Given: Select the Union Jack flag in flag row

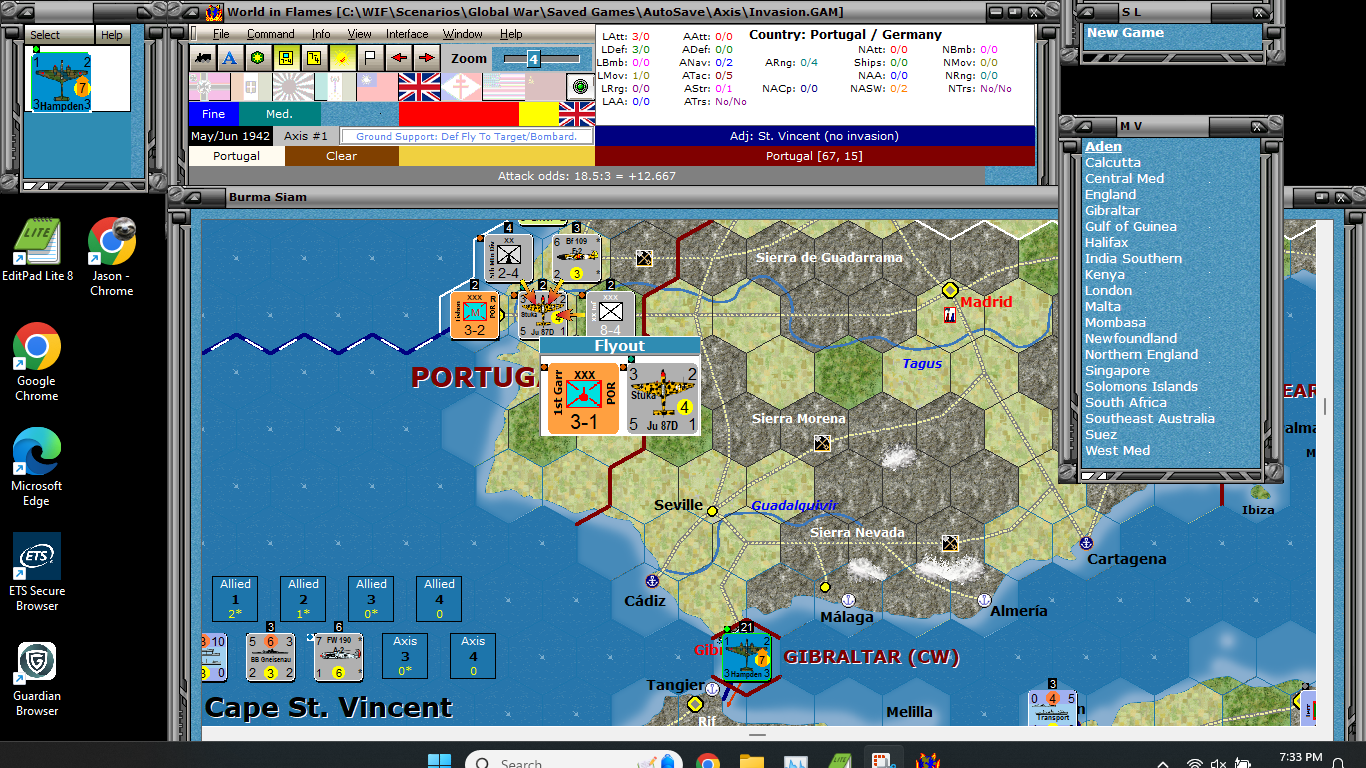Looking at the screenshot, I should click(x=419, y=87).
